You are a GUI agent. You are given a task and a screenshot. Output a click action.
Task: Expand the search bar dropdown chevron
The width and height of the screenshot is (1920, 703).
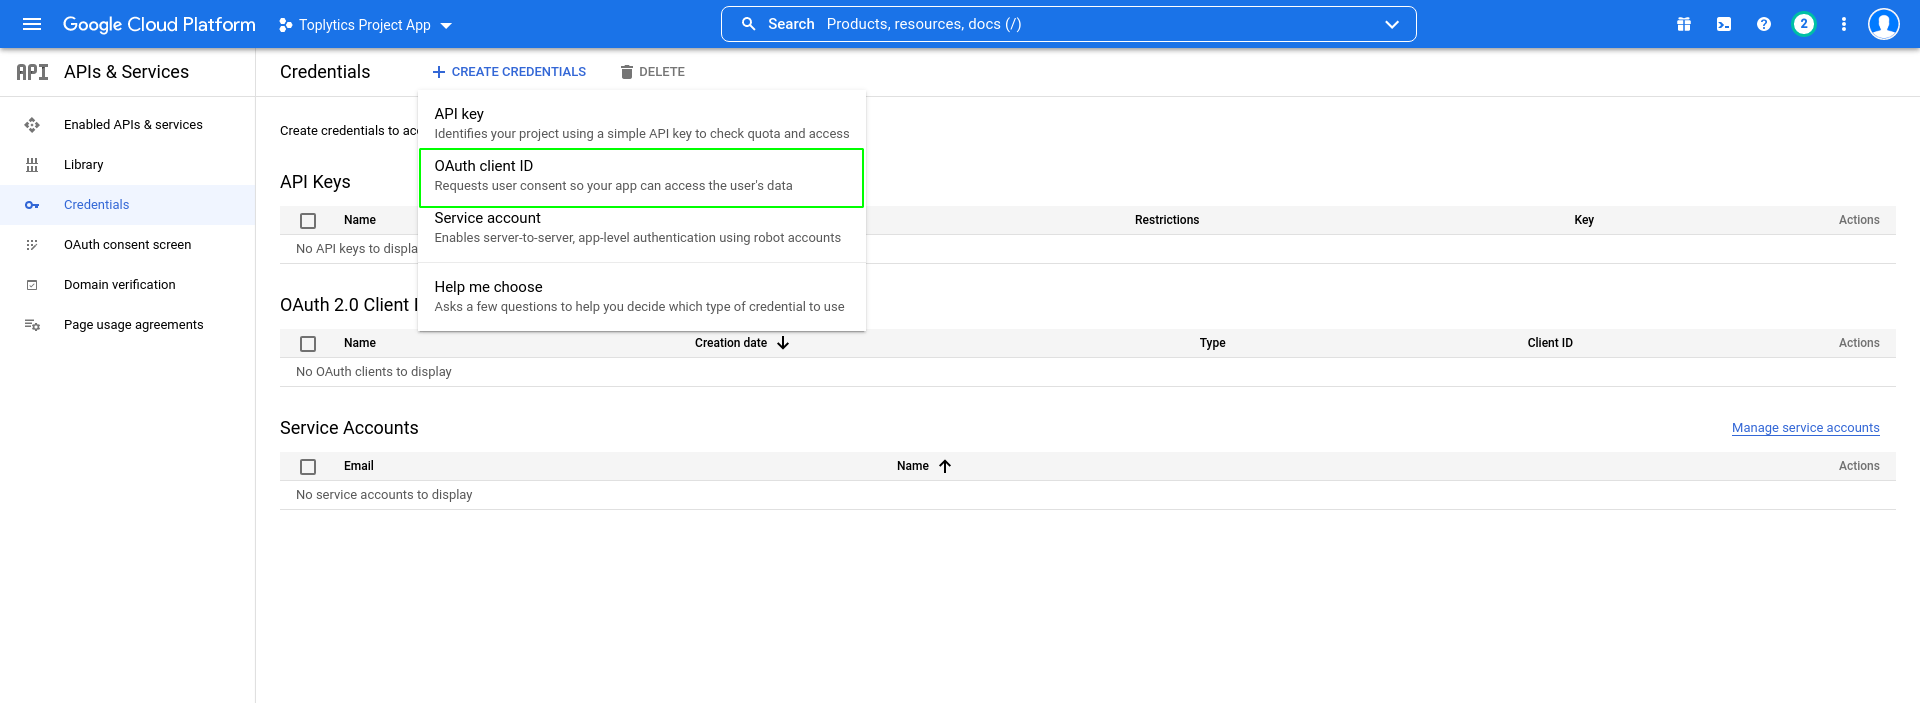1392,24
